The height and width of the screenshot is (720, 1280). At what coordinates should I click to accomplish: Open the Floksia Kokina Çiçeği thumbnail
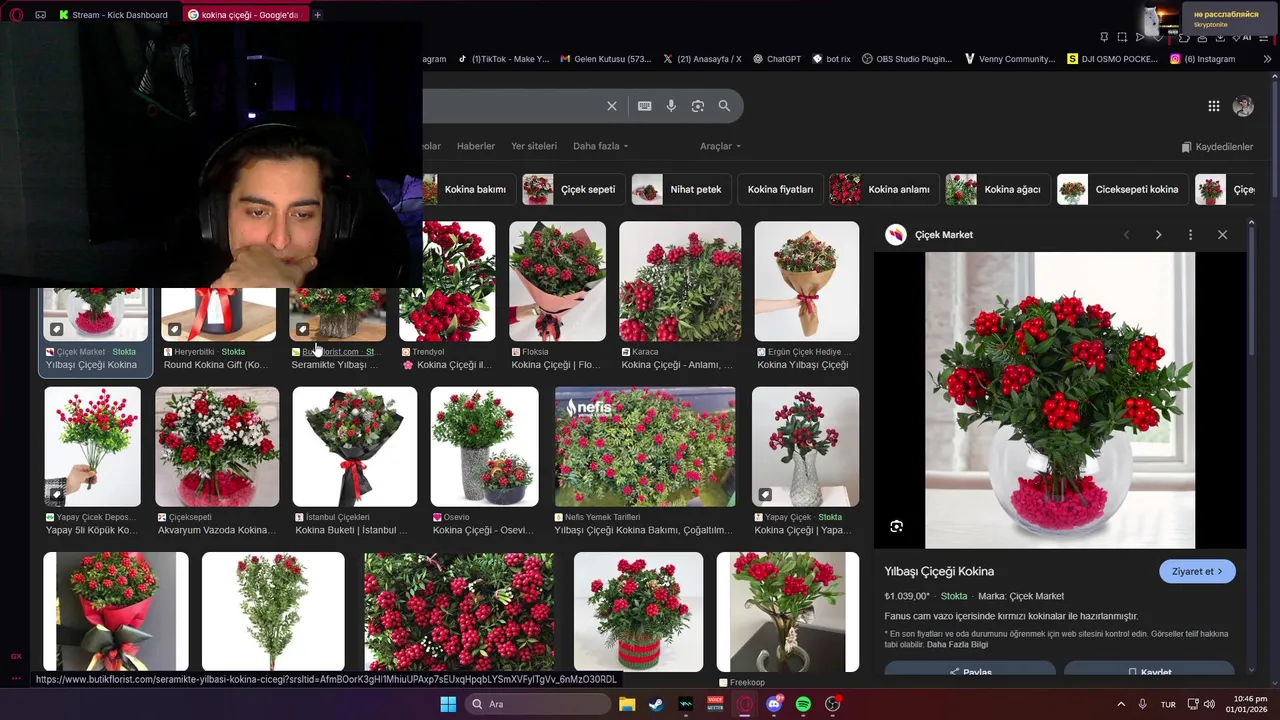click(557, 281)
